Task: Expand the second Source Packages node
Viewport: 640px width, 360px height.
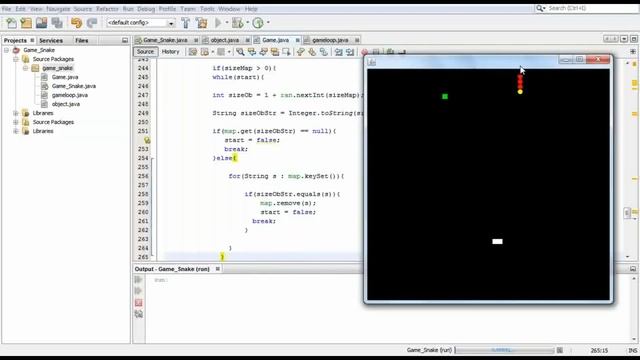Action: pos(16,122)
